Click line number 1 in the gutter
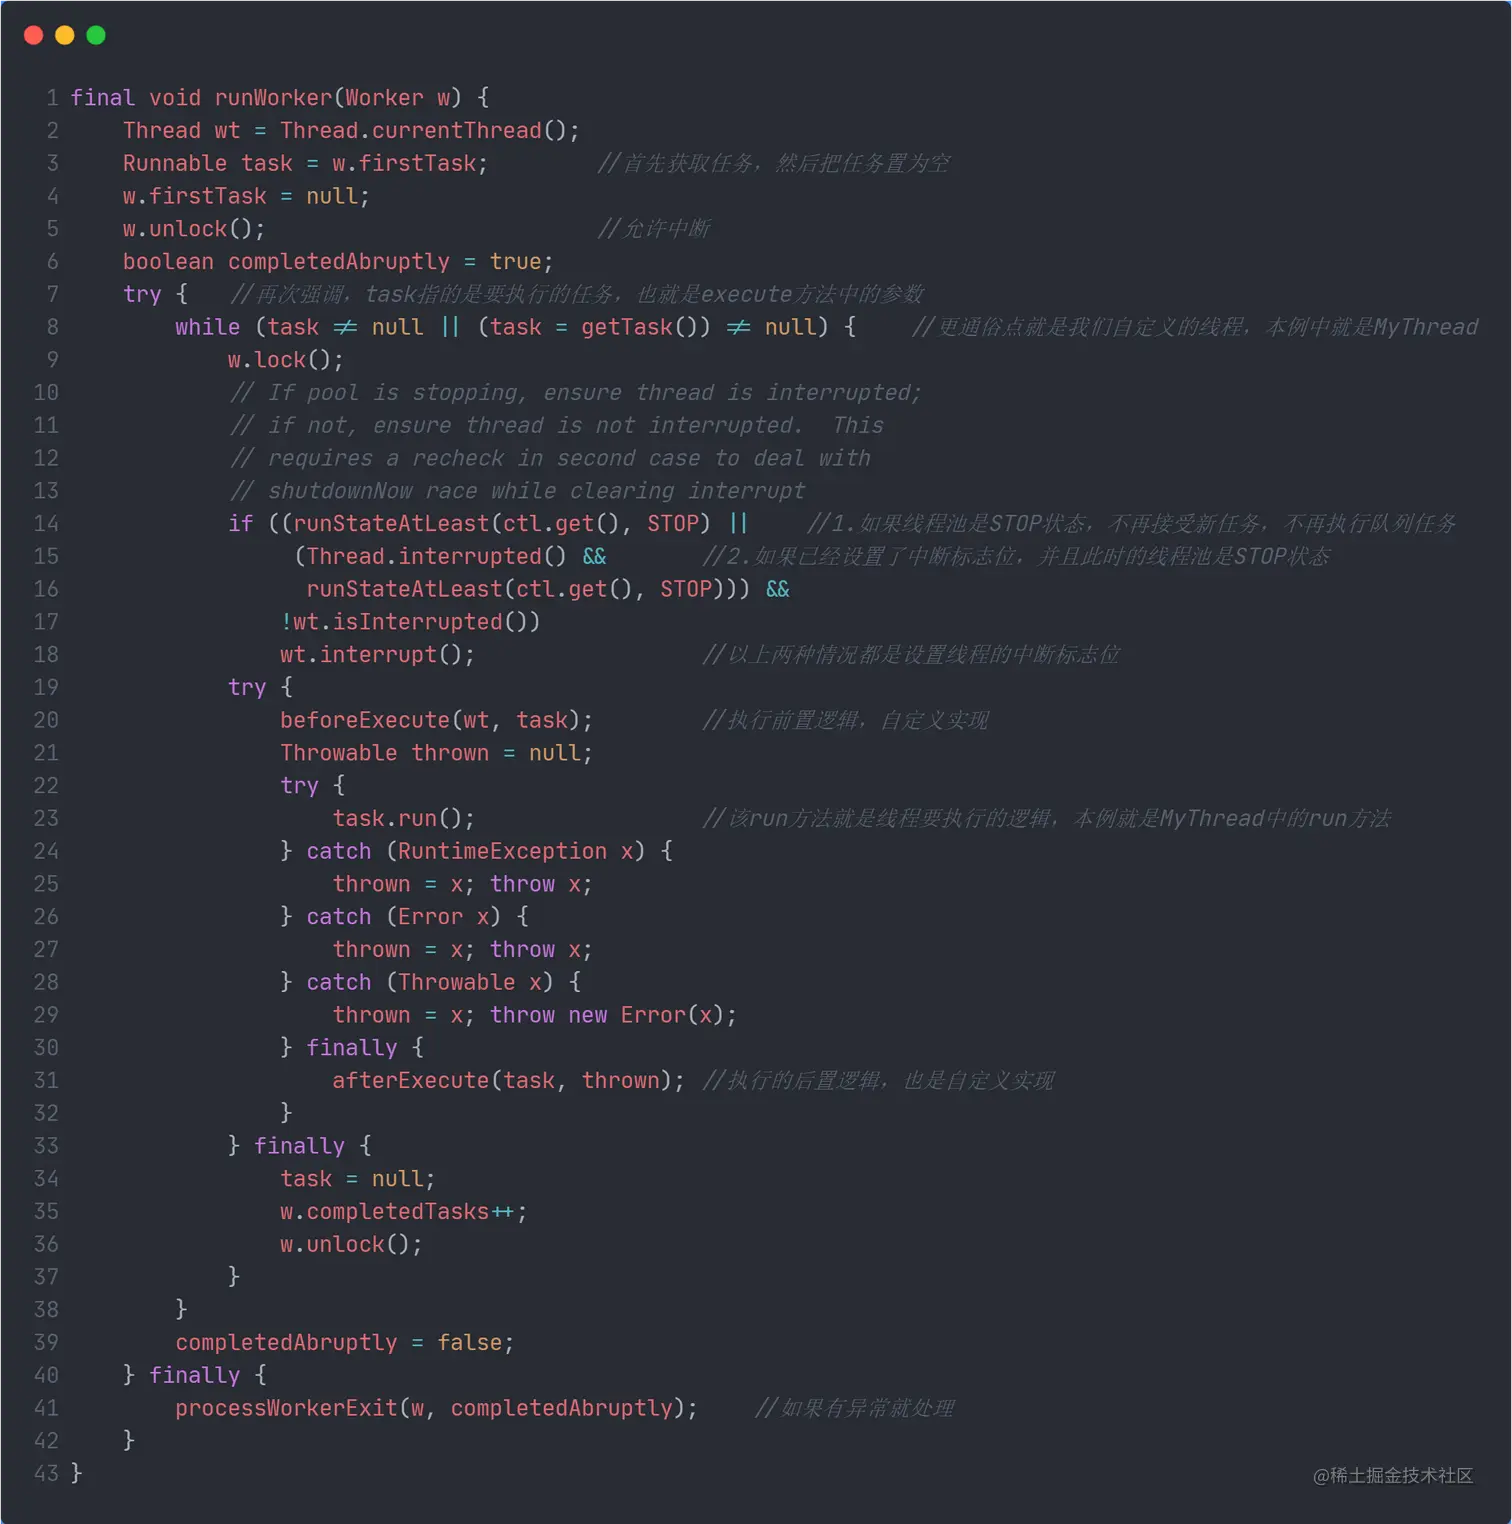The height and width of the screenshot is (1524, 1512). coord(52,97)
